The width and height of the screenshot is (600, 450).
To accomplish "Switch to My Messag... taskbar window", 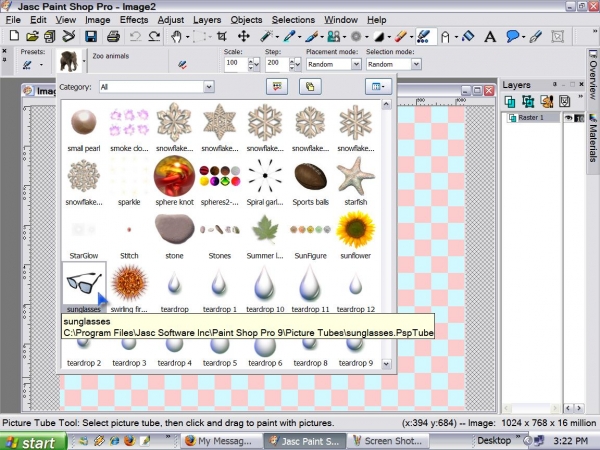I will point(221,441).
